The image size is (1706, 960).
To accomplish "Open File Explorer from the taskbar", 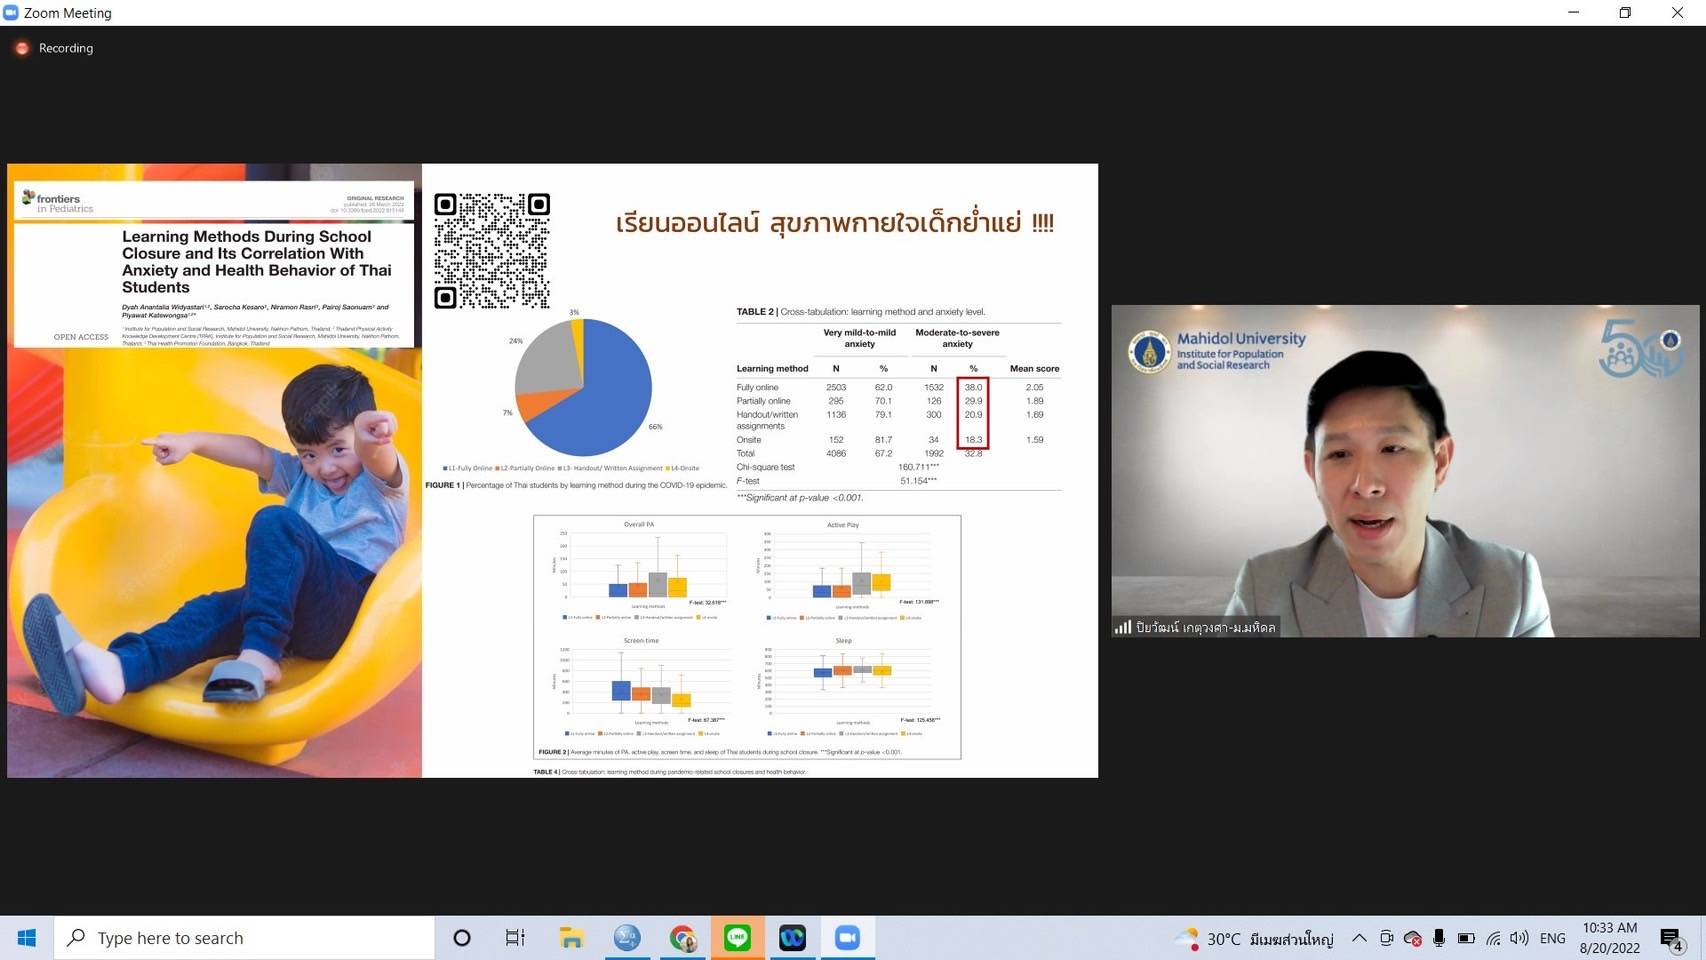I will coord(571,938).
